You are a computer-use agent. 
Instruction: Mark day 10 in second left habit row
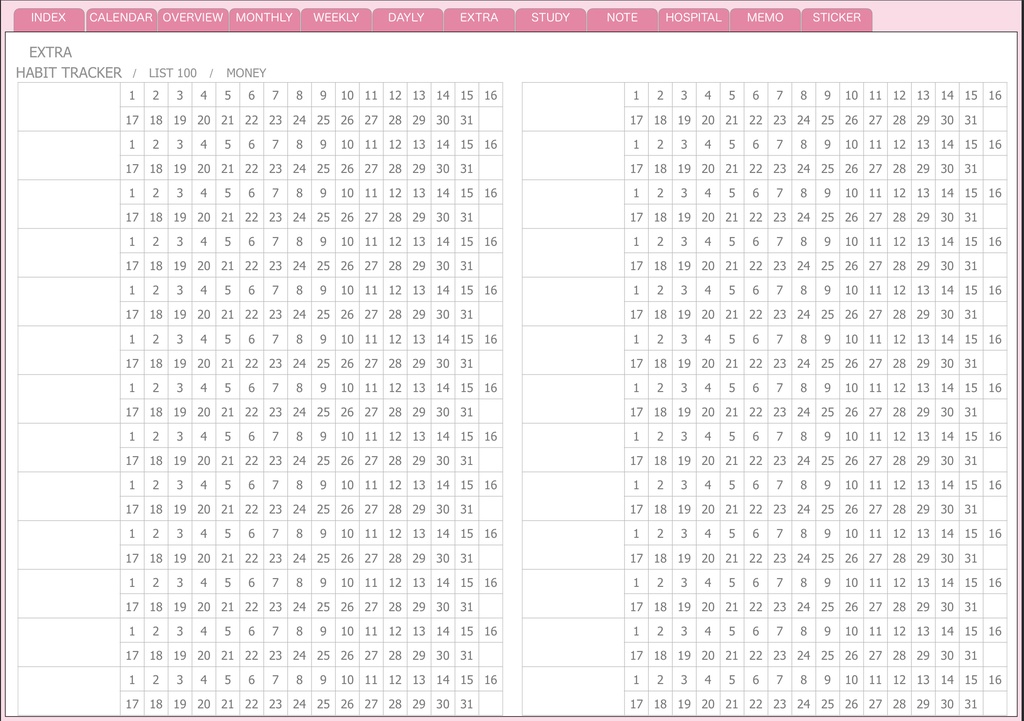[347, 144]
